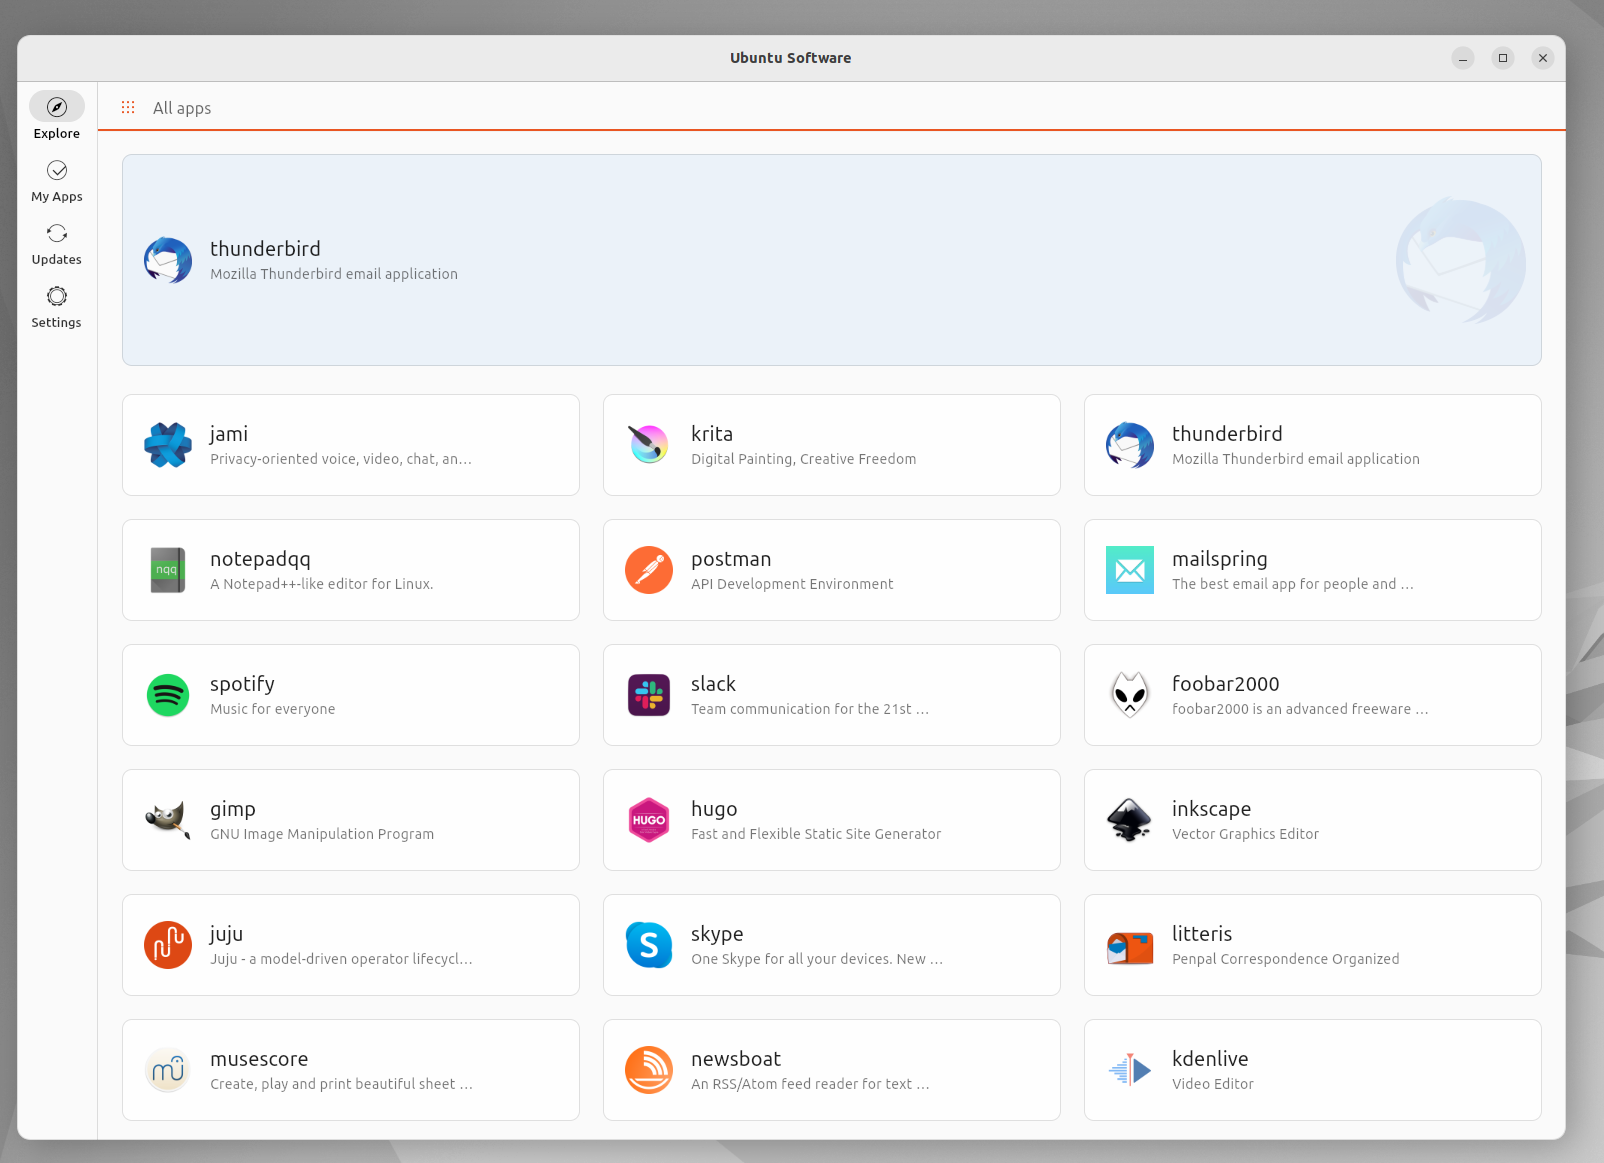Image resolution: width=1604 pixels, height=1163 pixels.
Task: Click the musescore app icon
Action: (x=168, y=1070)
